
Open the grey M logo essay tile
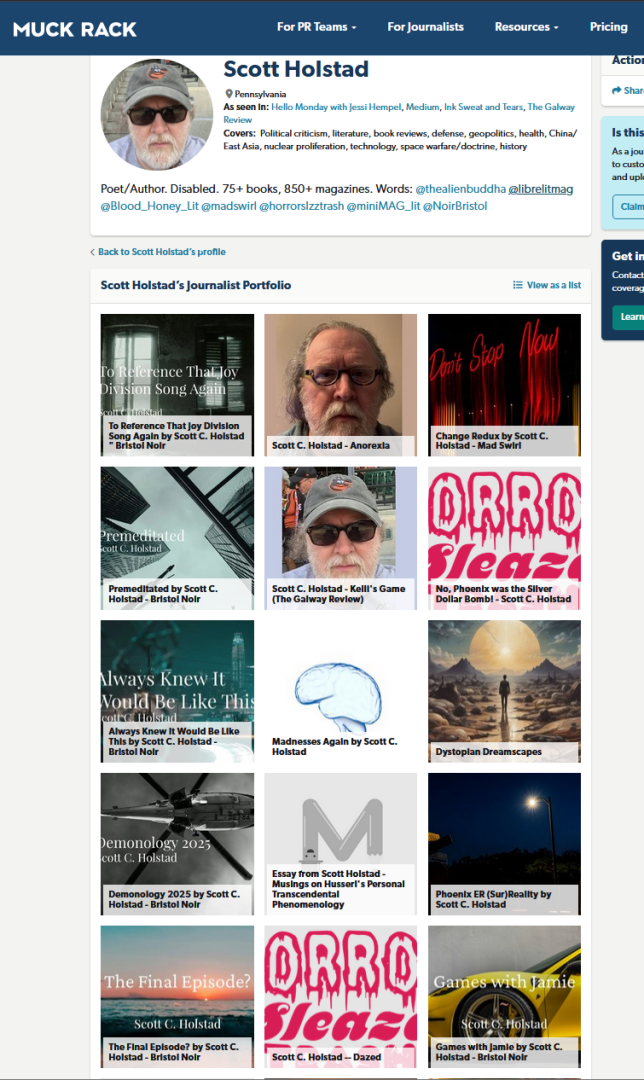point(340,843)
